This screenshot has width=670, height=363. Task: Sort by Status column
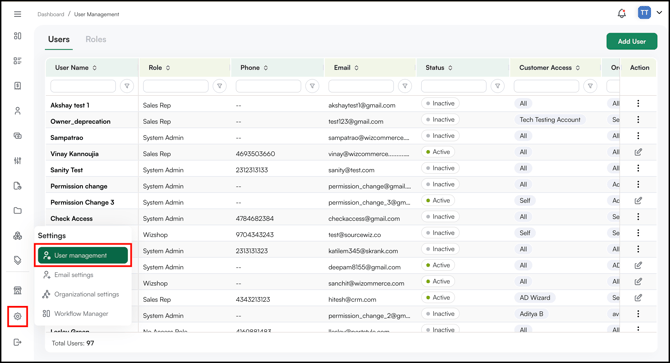pyautogui.click(x=450, y=67)
